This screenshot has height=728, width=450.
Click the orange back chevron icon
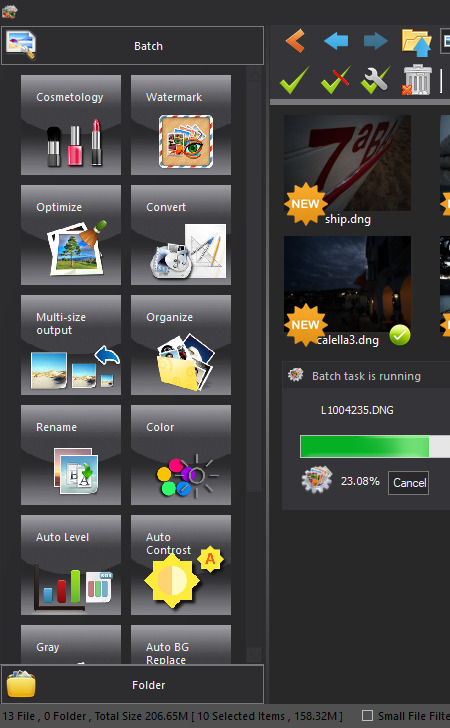click(x=295, y=41)
